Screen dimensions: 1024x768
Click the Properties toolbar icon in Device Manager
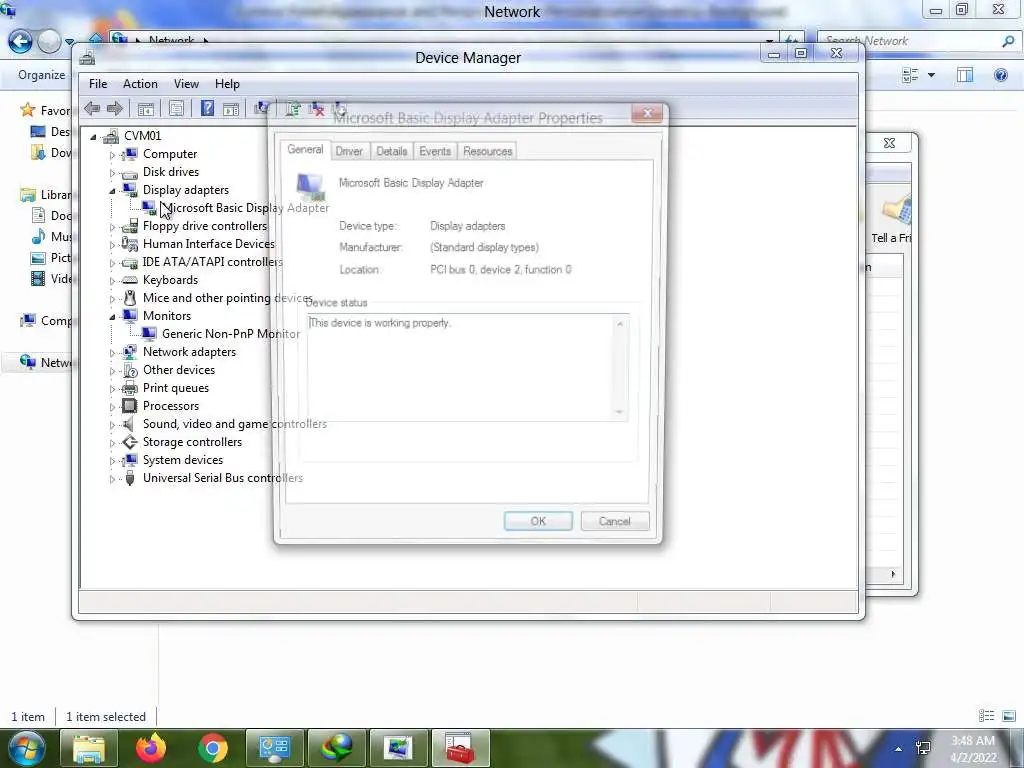click(x=176, y=109)
